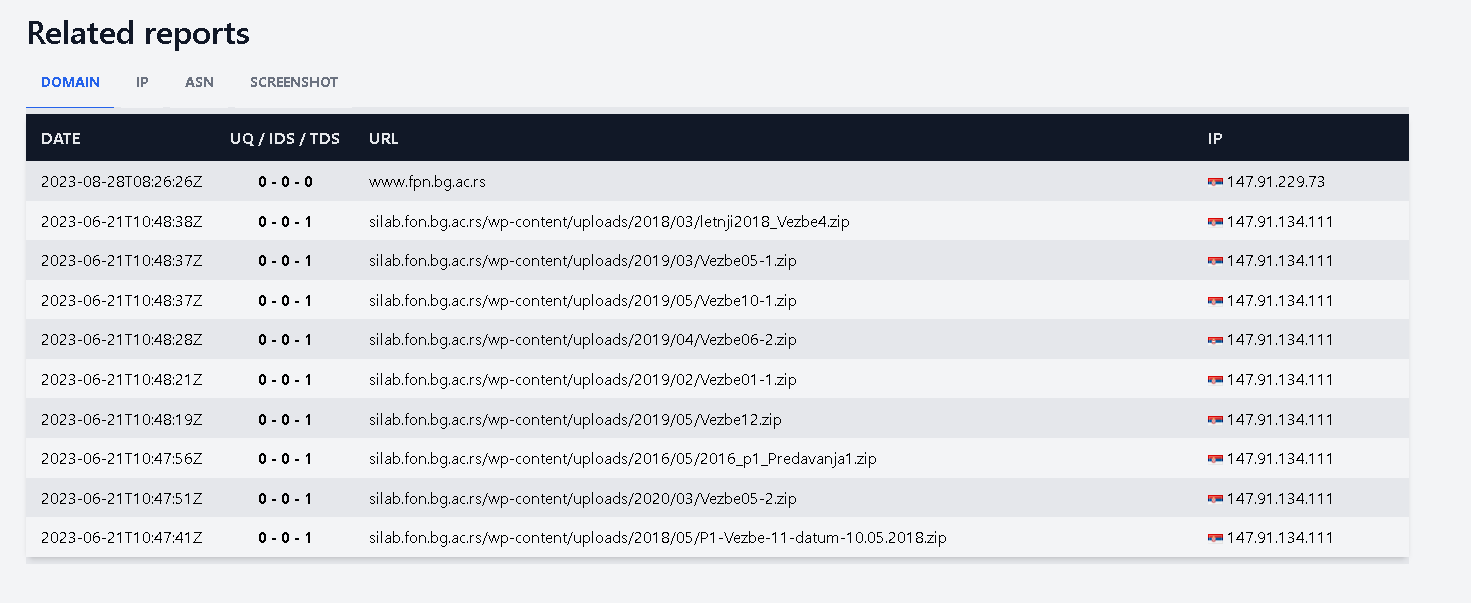Open the 2016_p1_Predavanja1.zip URL report

pos(623,459)
